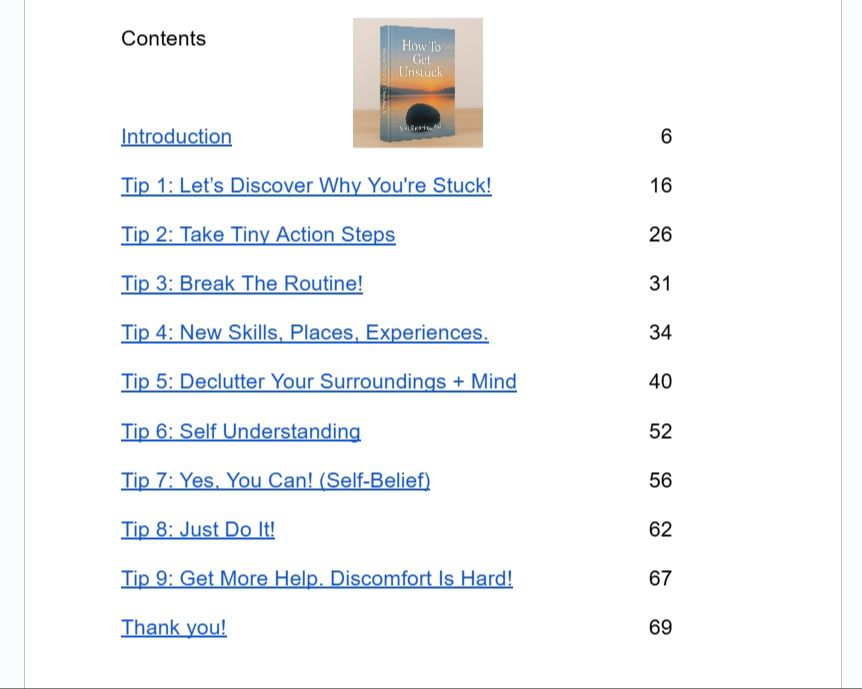Screen dimensions: 862x689
Task: Click page number 6 beside Introduction
Action: click(666, 136)
